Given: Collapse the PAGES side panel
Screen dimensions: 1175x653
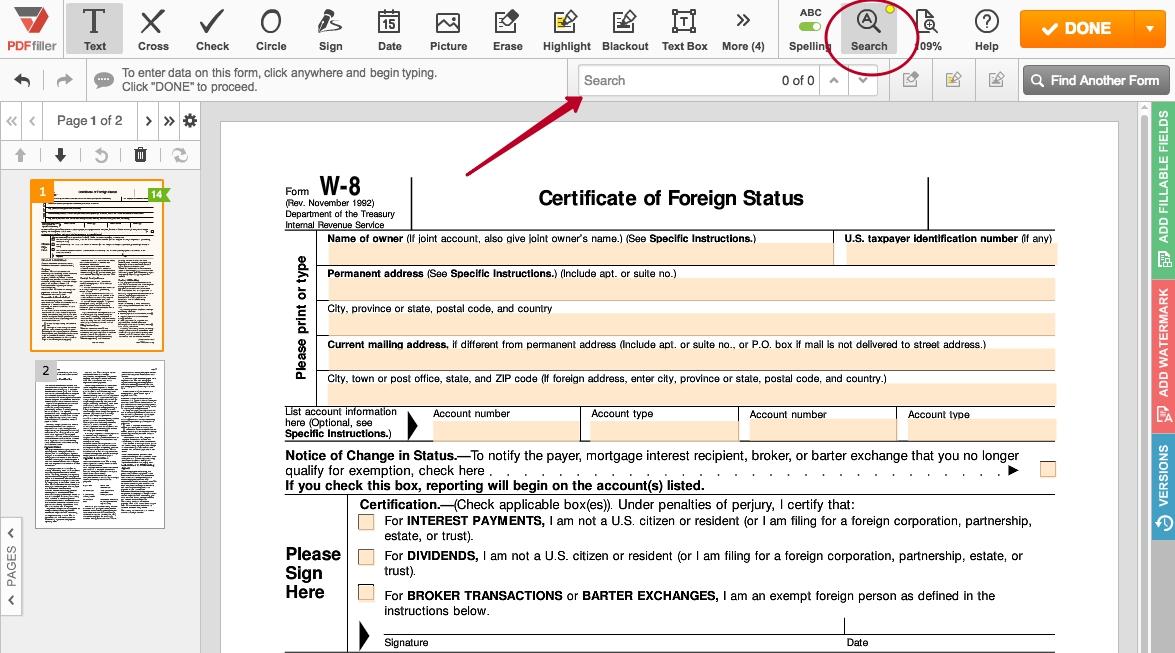Looking at the screenshot, I should coord(10,566).
